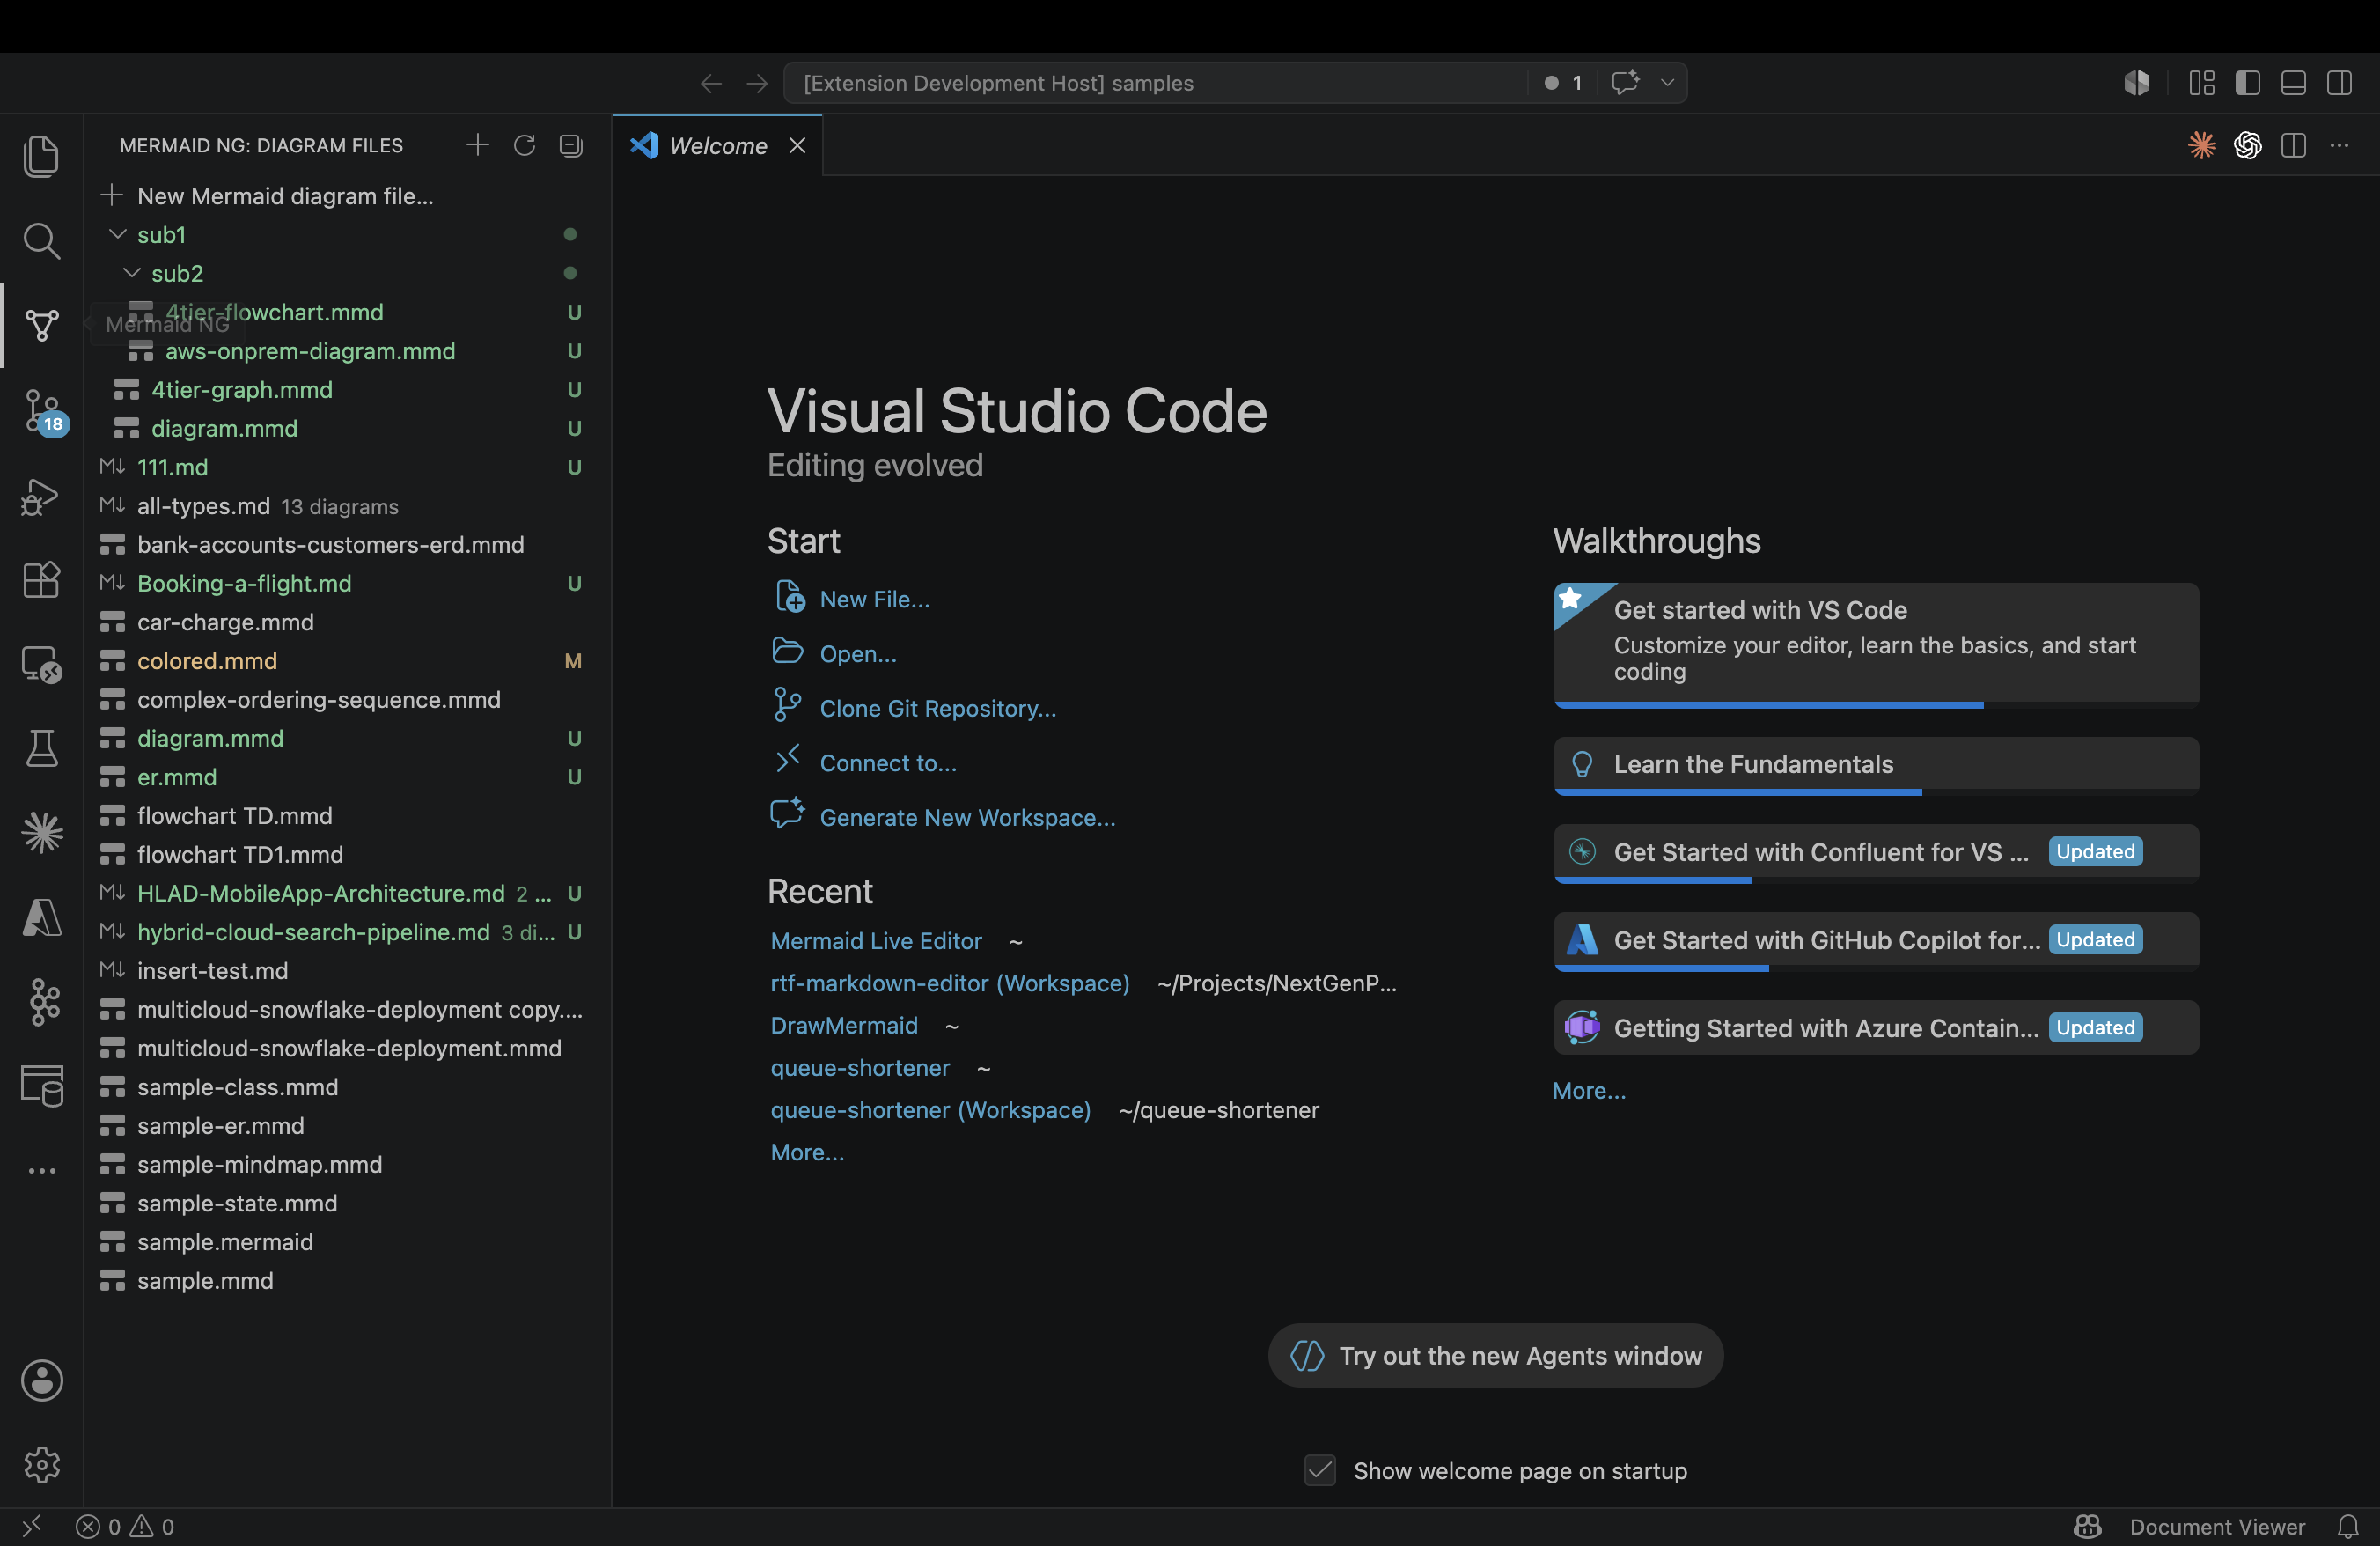The height and width of the screenshot is (1546, 2380).
Task: Toggle the secondary side bar visibility
Action: point(2339,83)
